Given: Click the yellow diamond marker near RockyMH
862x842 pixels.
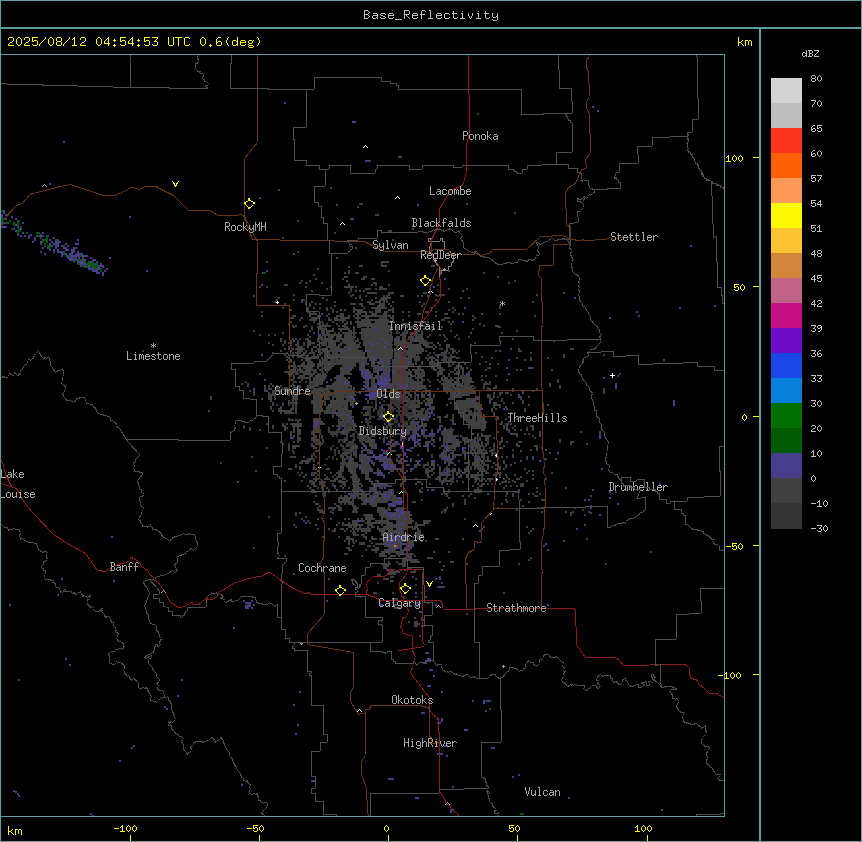Looking at the screenshot, I should [x=249, y=204].
